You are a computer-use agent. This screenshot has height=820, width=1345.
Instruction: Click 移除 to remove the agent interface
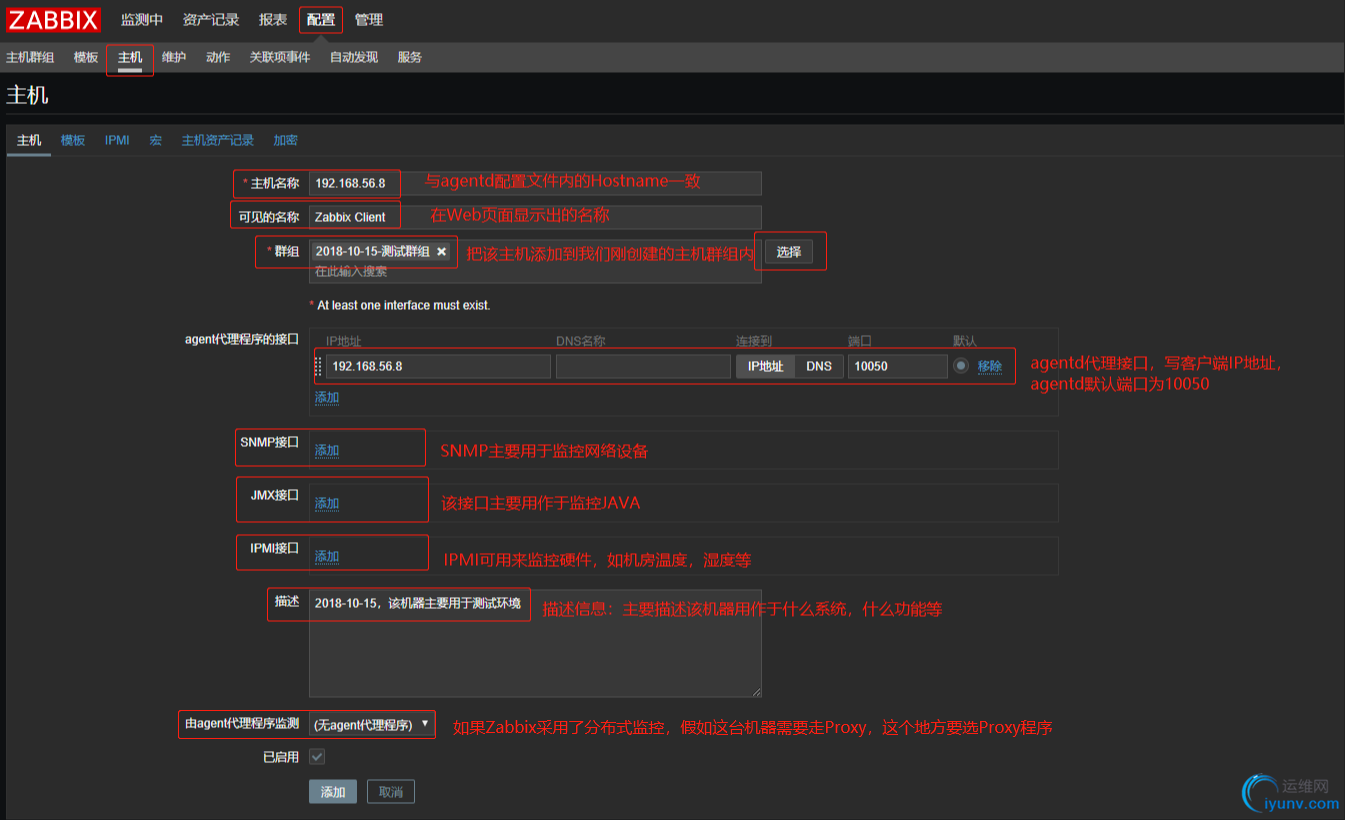pos(989,366)
